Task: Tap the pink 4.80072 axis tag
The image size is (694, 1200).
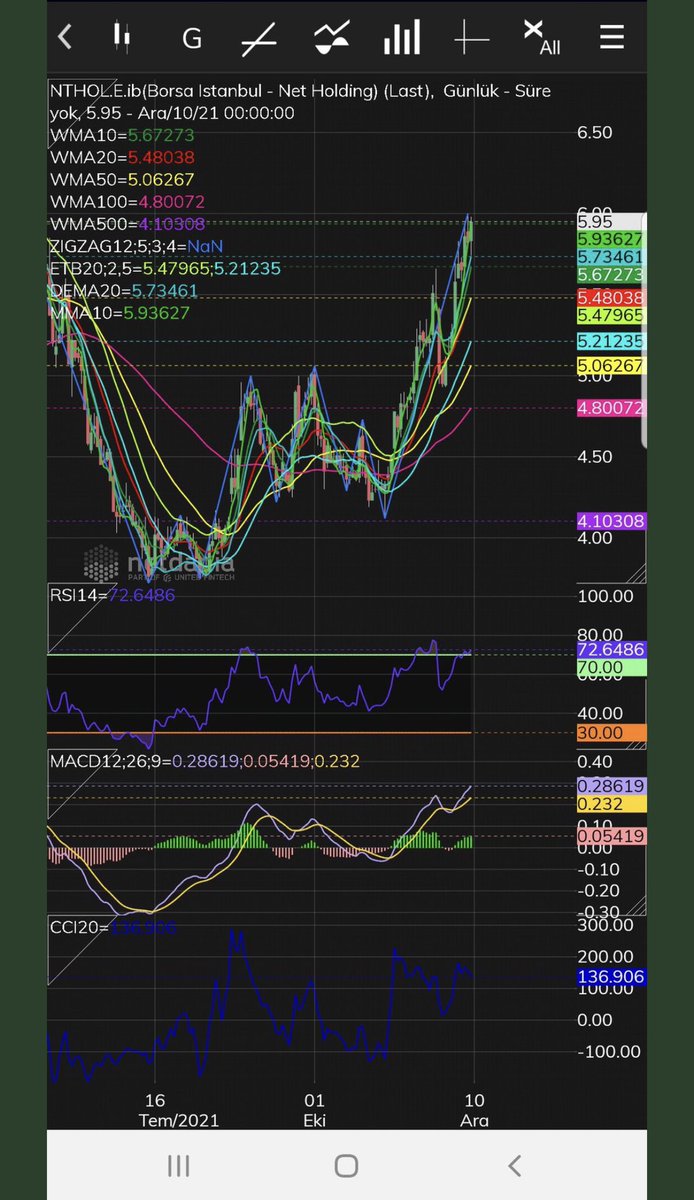Action: coord(611,408)
